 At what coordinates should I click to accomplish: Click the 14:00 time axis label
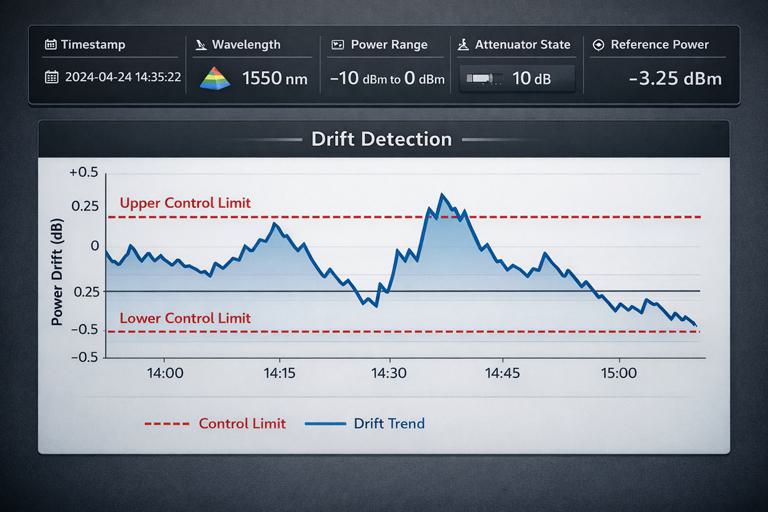pyautogui.click(x=165, y=373)
